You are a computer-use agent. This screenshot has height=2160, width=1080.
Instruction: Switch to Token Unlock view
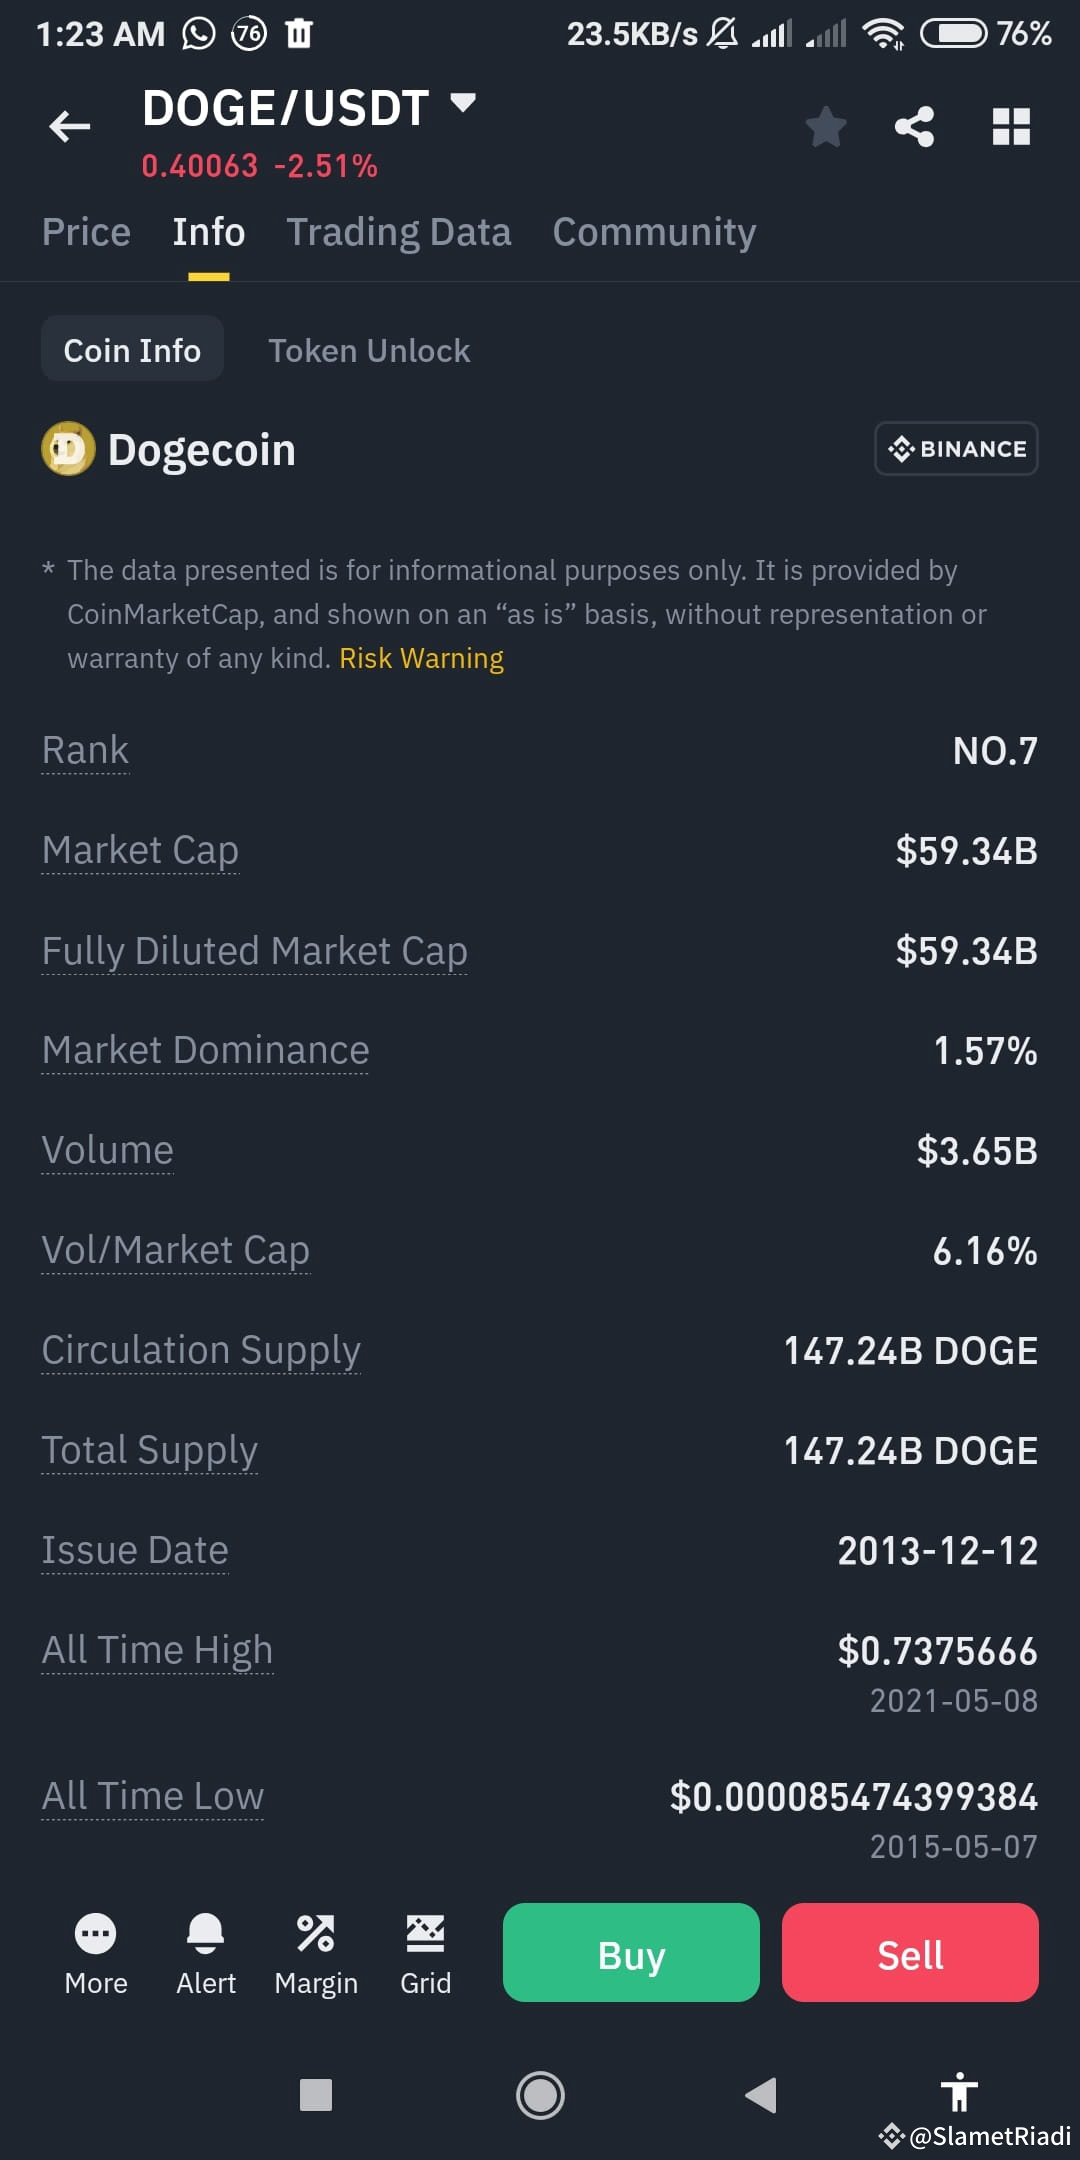[x=369, y=349]
